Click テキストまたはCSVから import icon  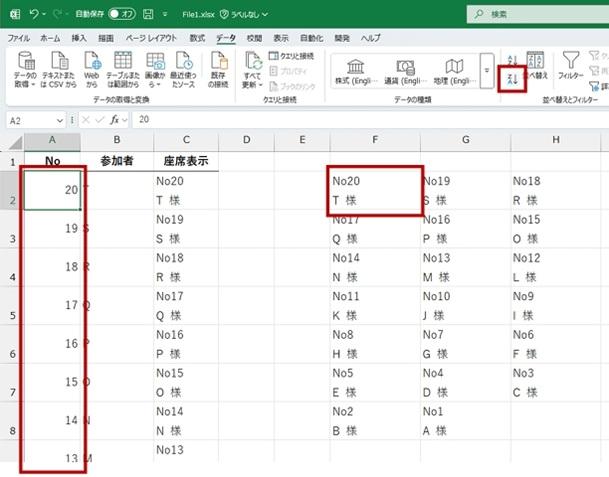[59, 70]
